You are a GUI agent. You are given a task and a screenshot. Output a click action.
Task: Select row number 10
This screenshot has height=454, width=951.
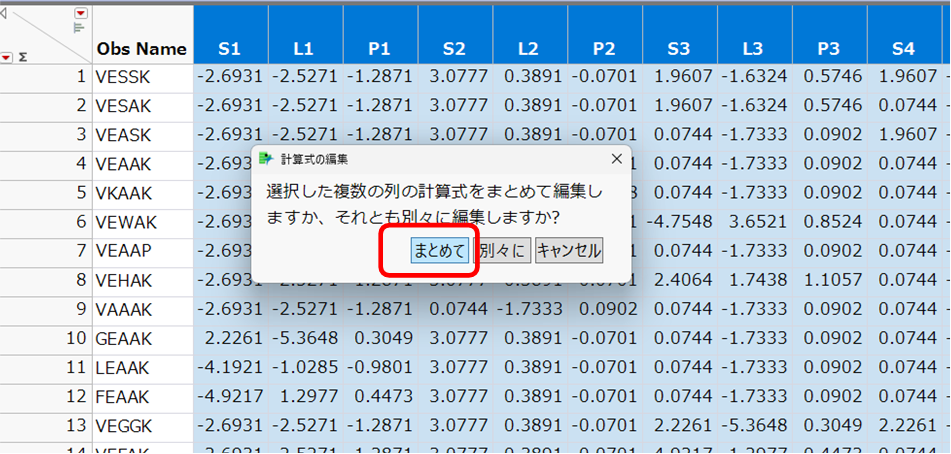(x=45, y=339)
